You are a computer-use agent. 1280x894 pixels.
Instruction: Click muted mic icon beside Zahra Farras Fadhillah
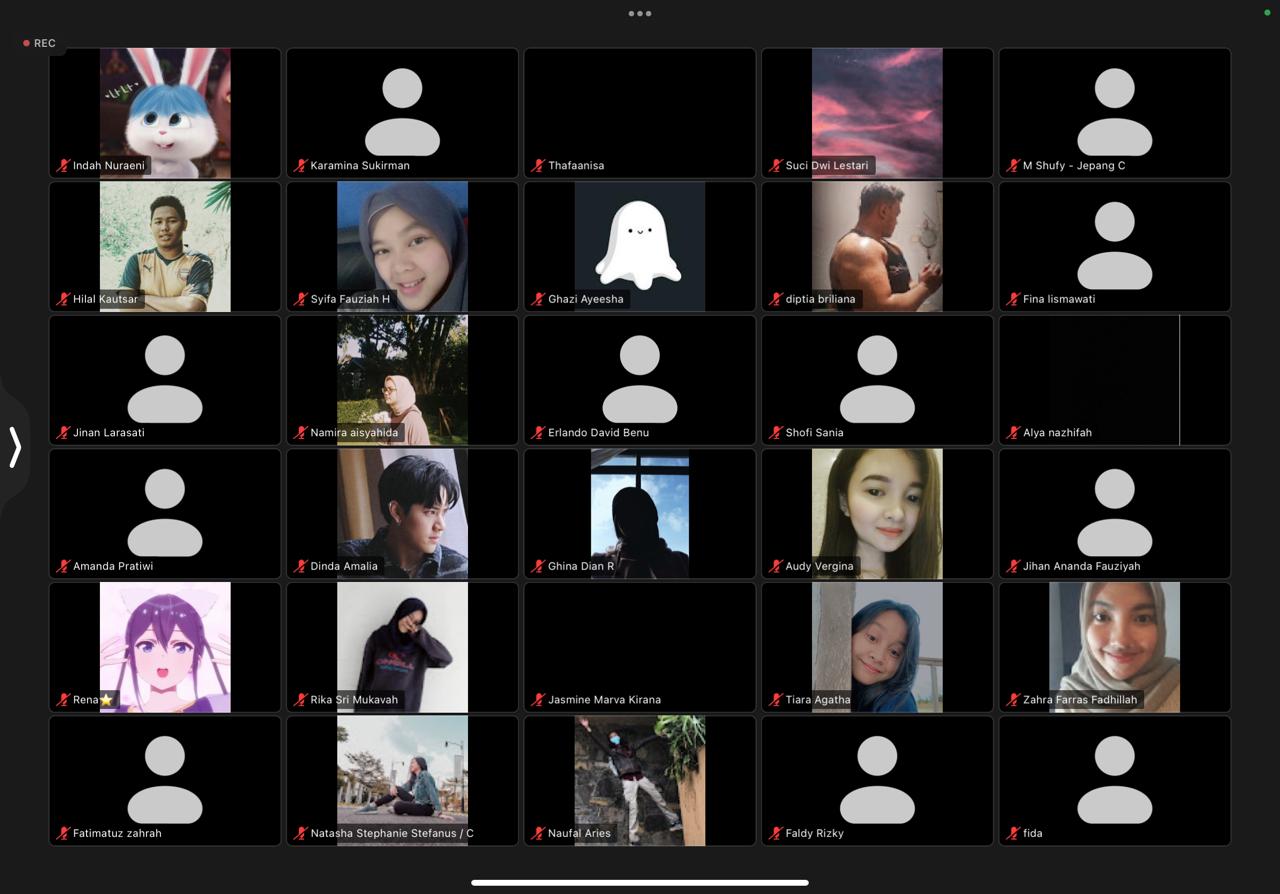coord(1014,700)
